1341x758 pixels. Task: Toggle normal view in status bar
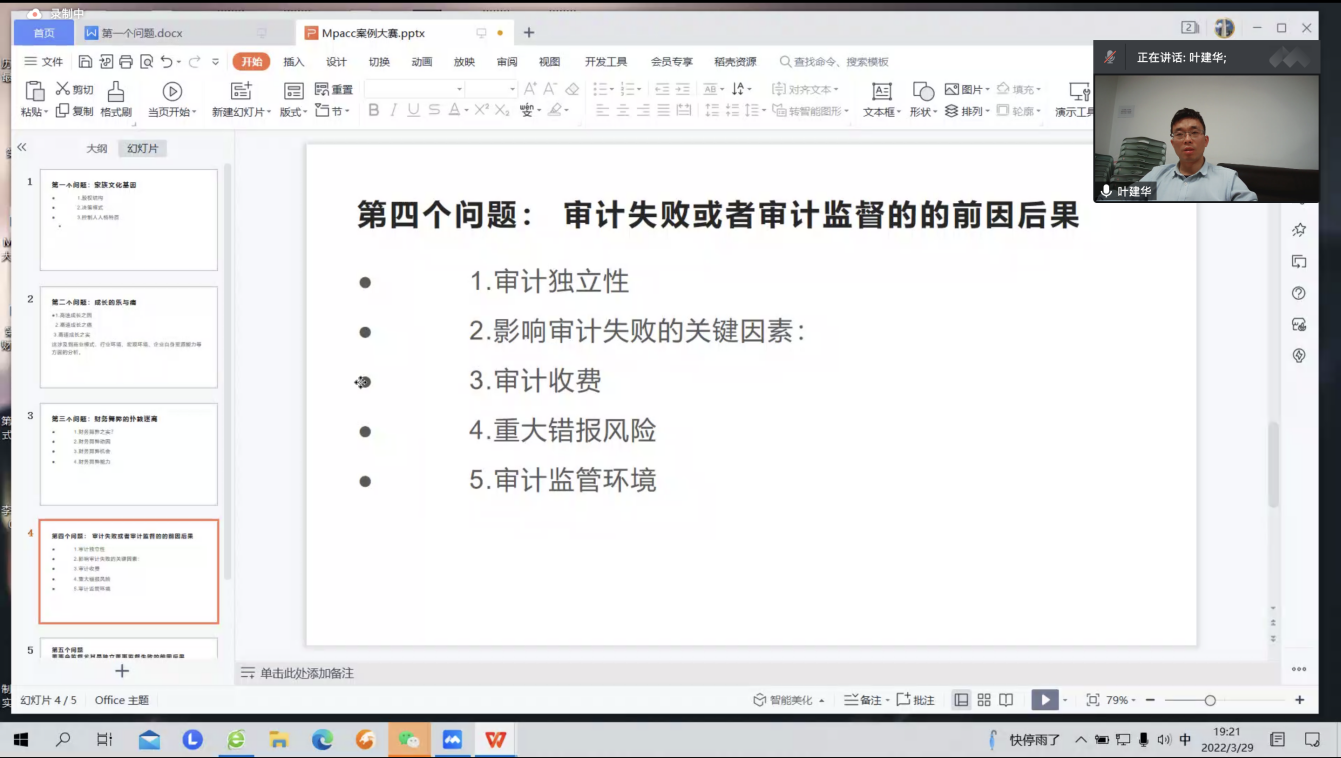tap(961, 700)
